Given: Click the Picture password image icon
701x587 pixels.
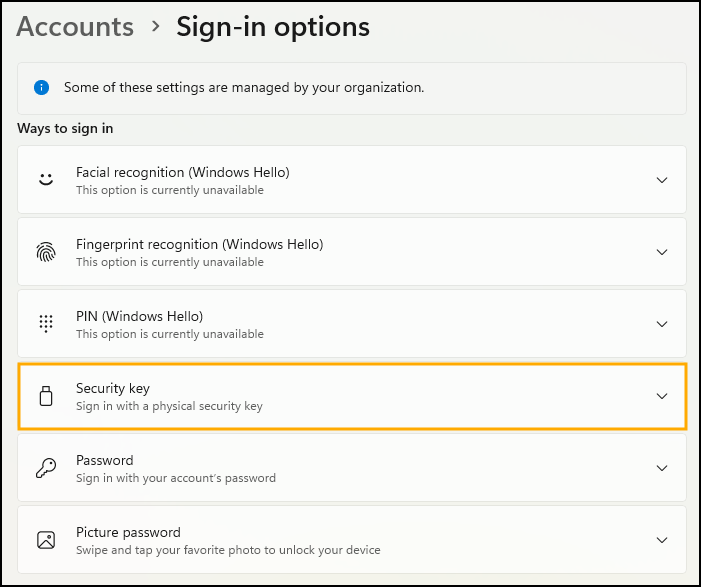Looking at the screenshot, I should tap(45, 540).
